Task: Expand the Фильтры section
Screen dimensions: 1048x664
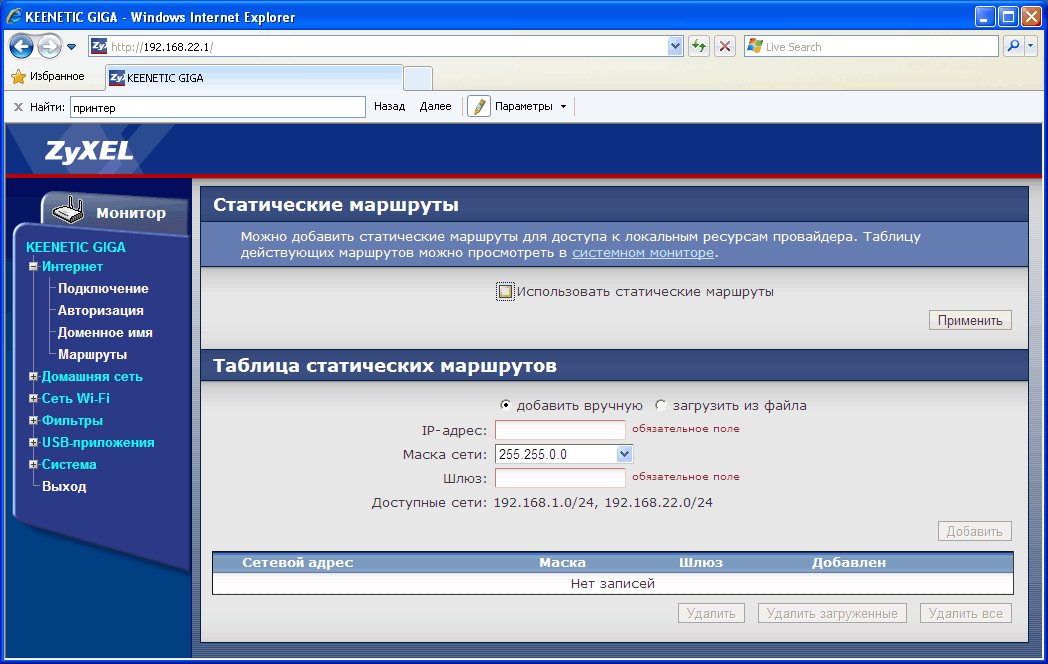Action: pyautogui.click(x=33, y=421)
